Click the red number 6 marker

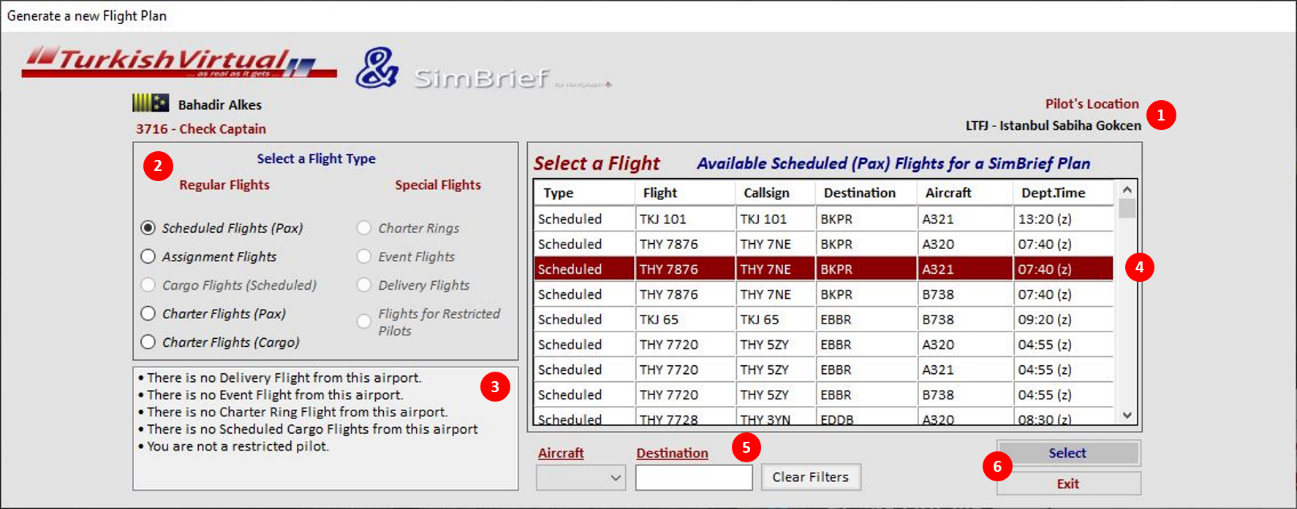click(997, 467)
